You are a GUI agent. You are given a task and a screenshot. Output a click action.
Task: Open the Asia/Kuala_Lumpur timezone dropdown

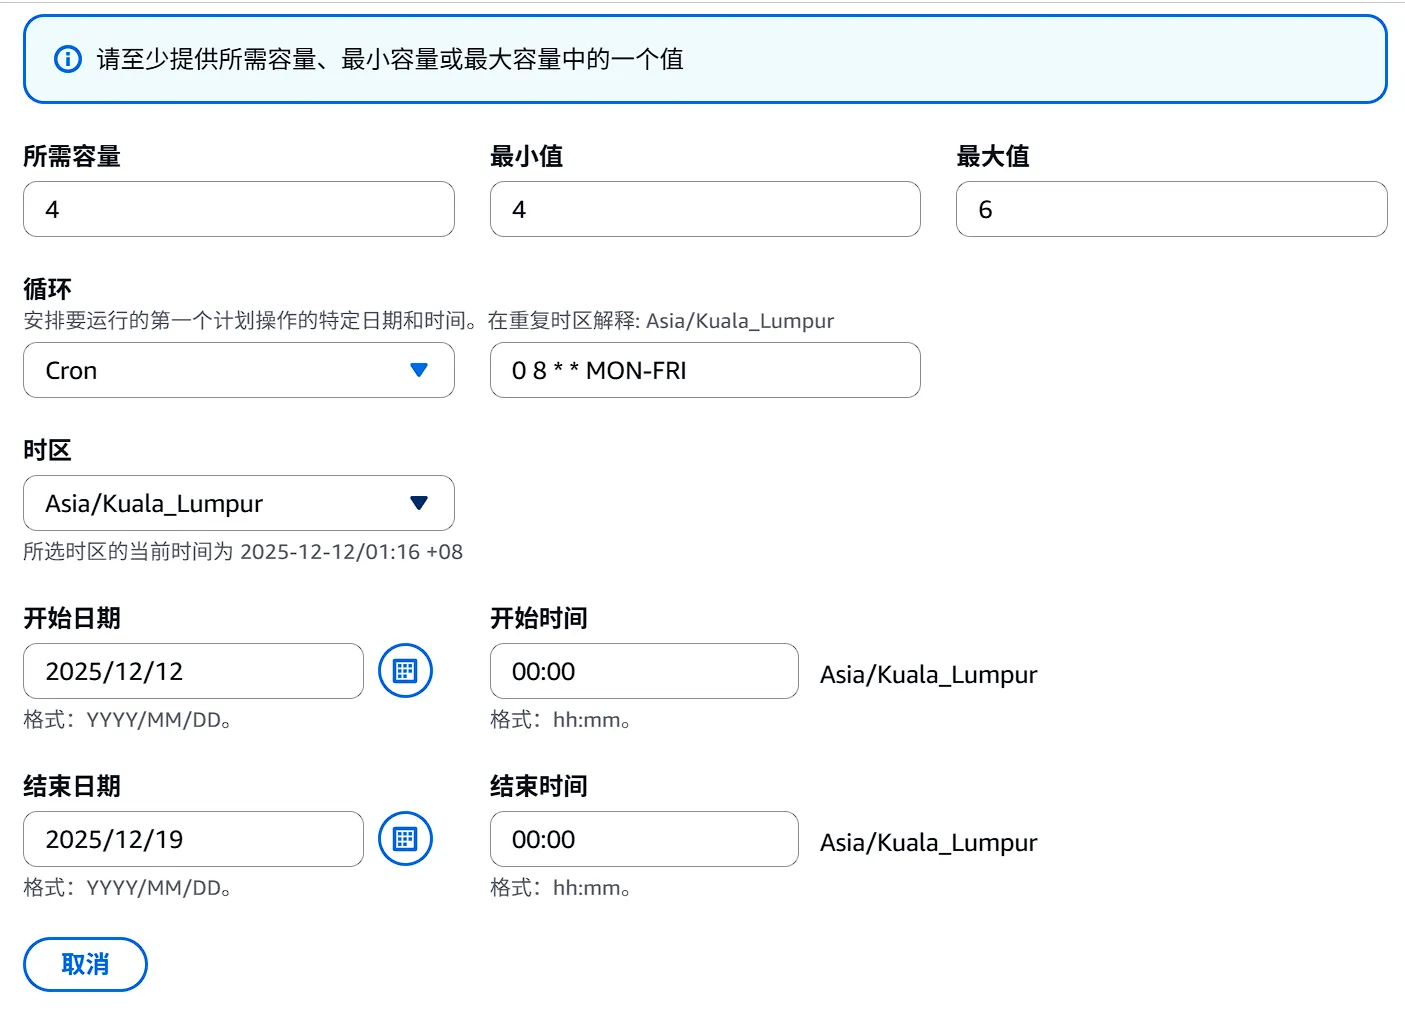238,503
